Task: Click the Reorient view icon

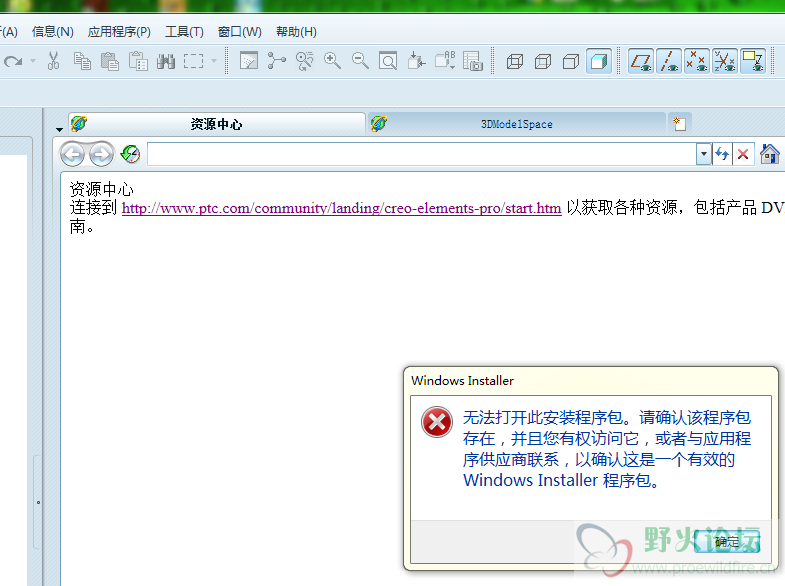Action: pos(416,61)
